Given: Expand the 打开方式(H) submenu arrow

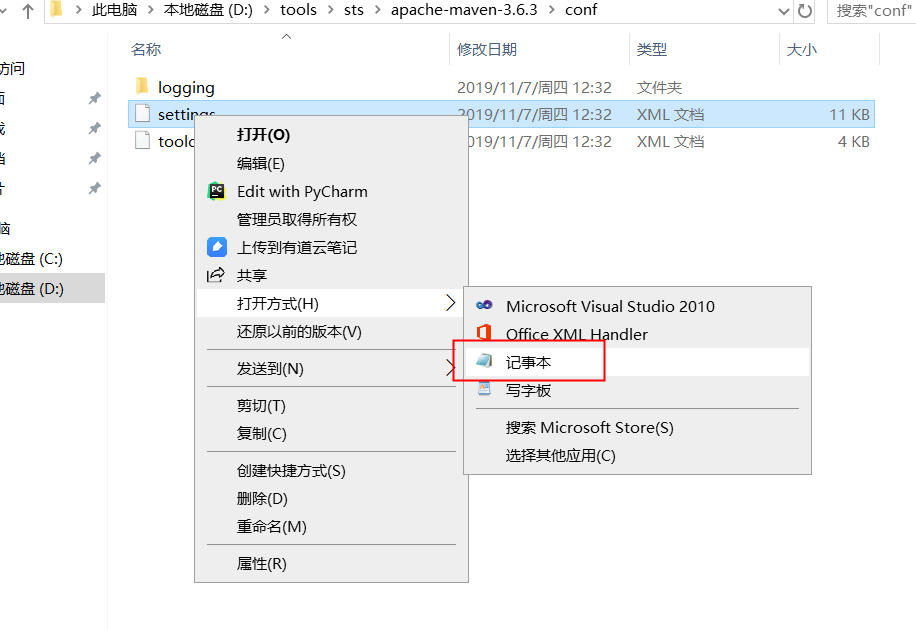Looking at the screenshot, I should [x=450, y=303].
